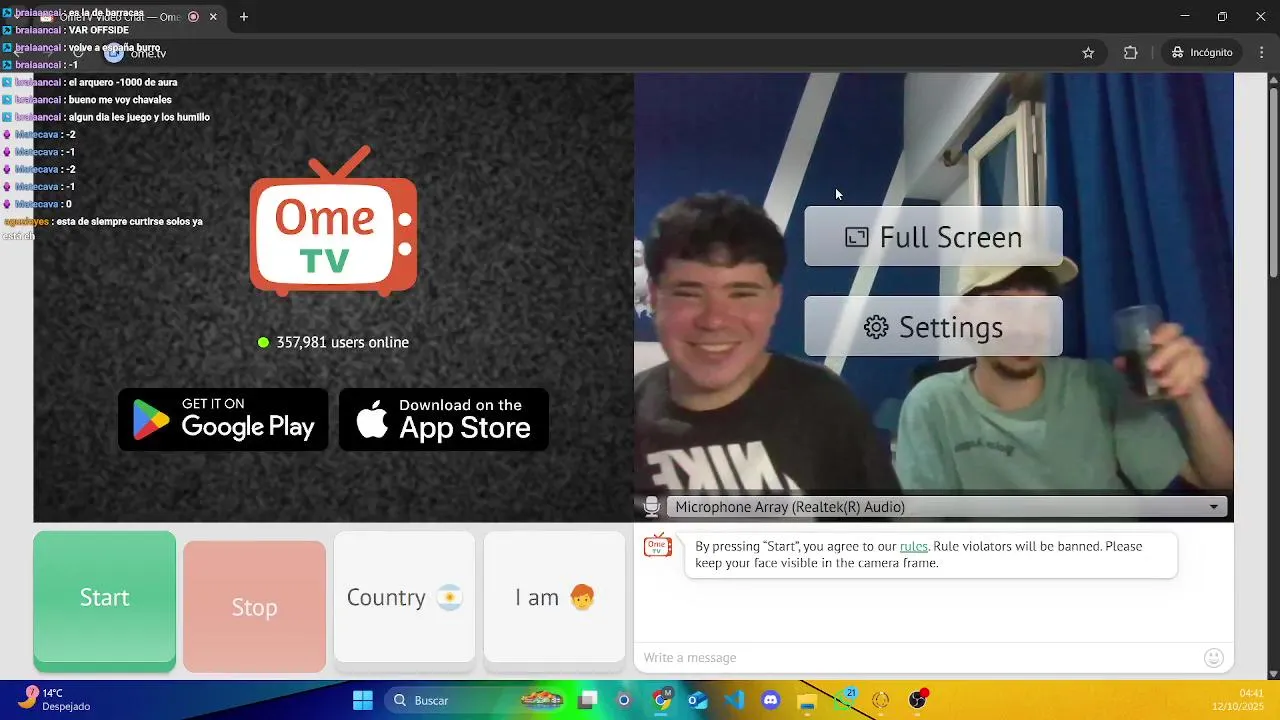Open the Windows Start menu
This screenshot has width=1280, height=720.
coord(363,700)
